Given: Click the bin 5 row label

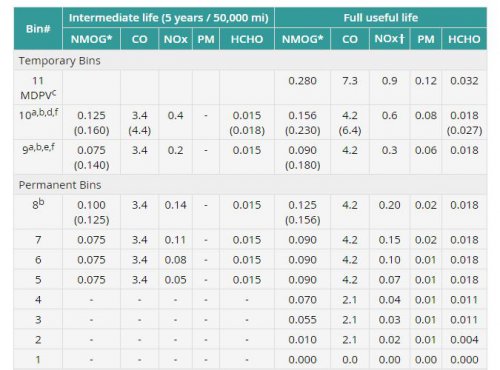Looking at the screenshot, I should tap(38, 280).
